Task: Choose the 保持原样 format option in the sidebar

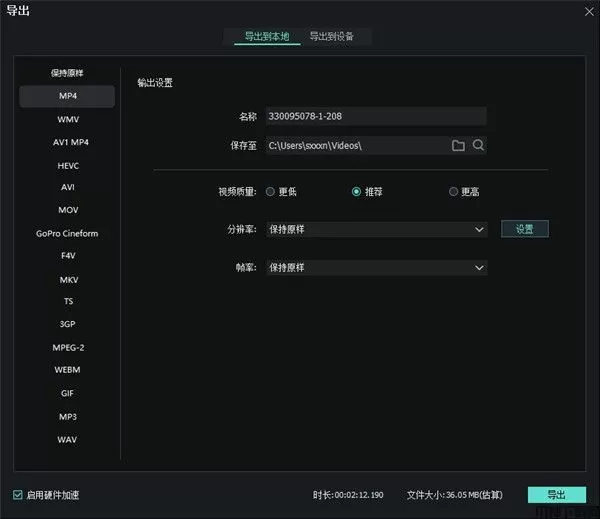Action: click(x=67, y=73)
